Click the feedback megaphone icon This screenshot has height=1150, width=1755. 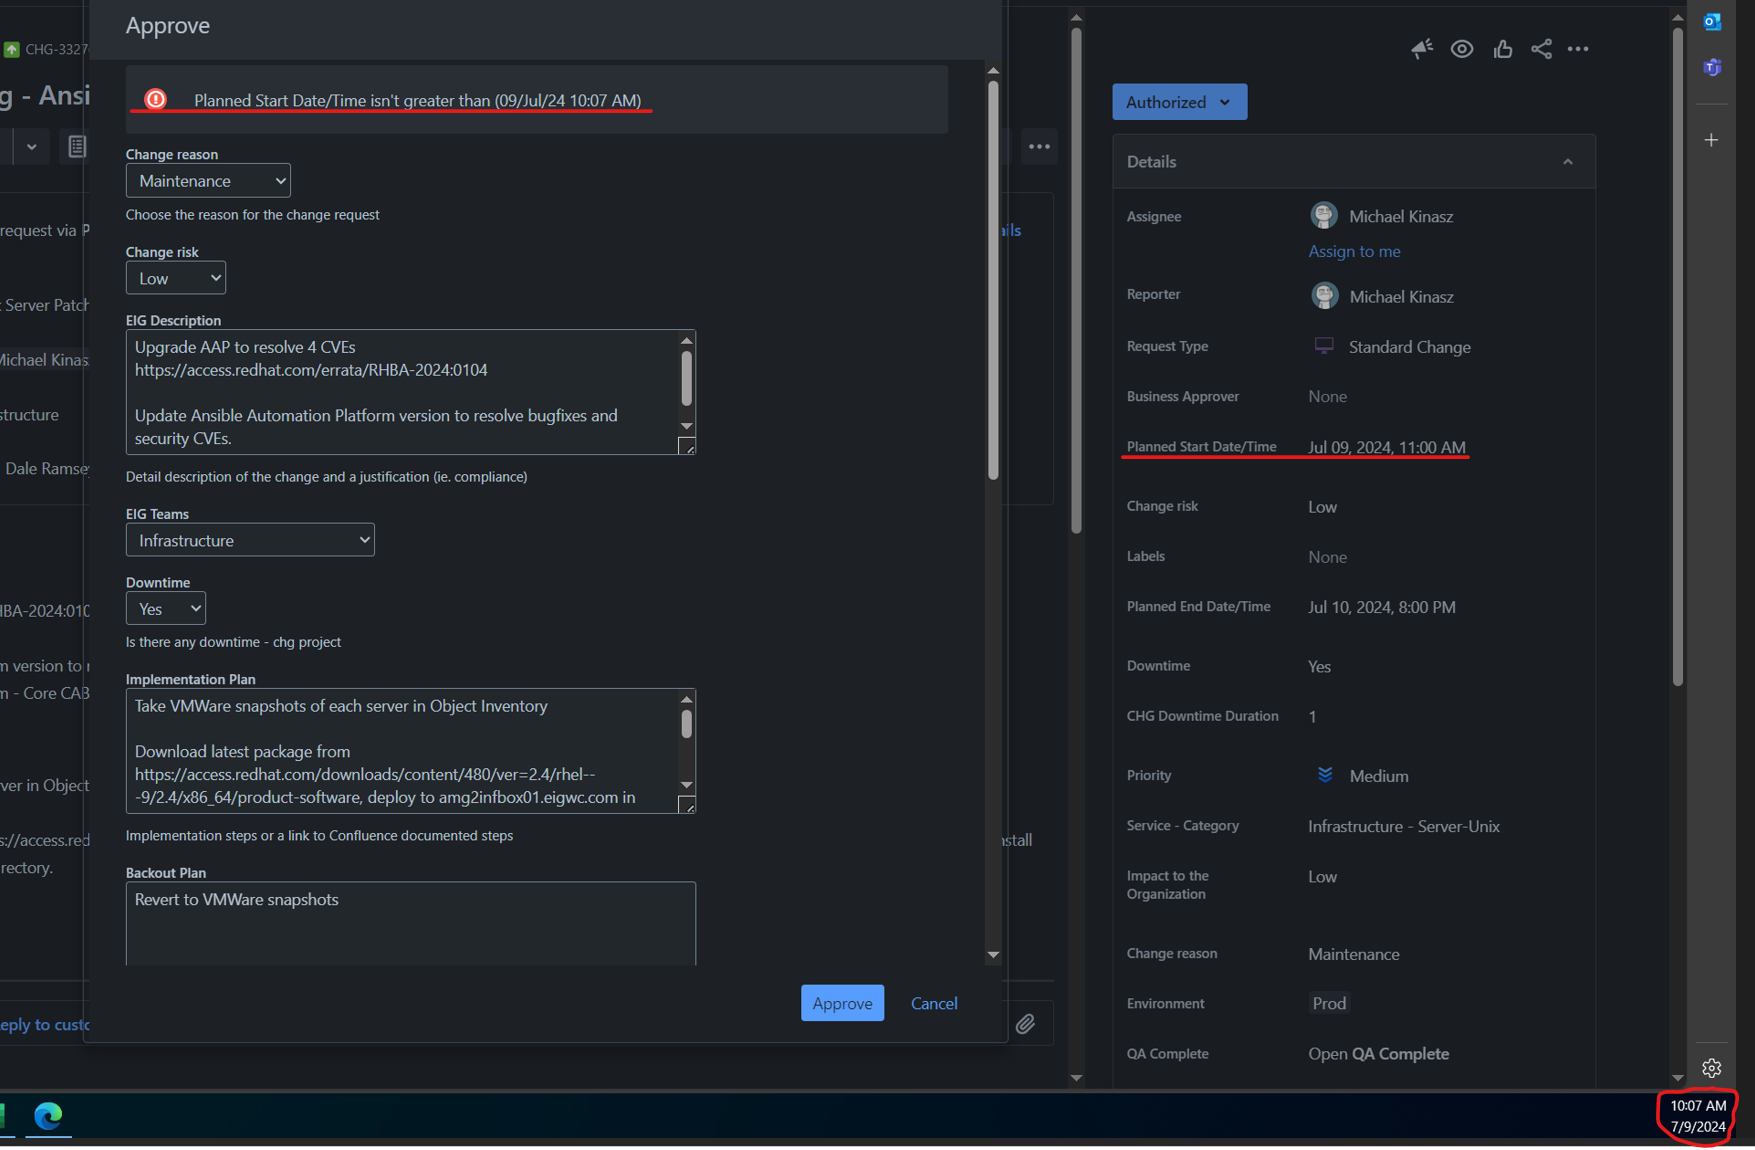click(x=1422, y=49)
